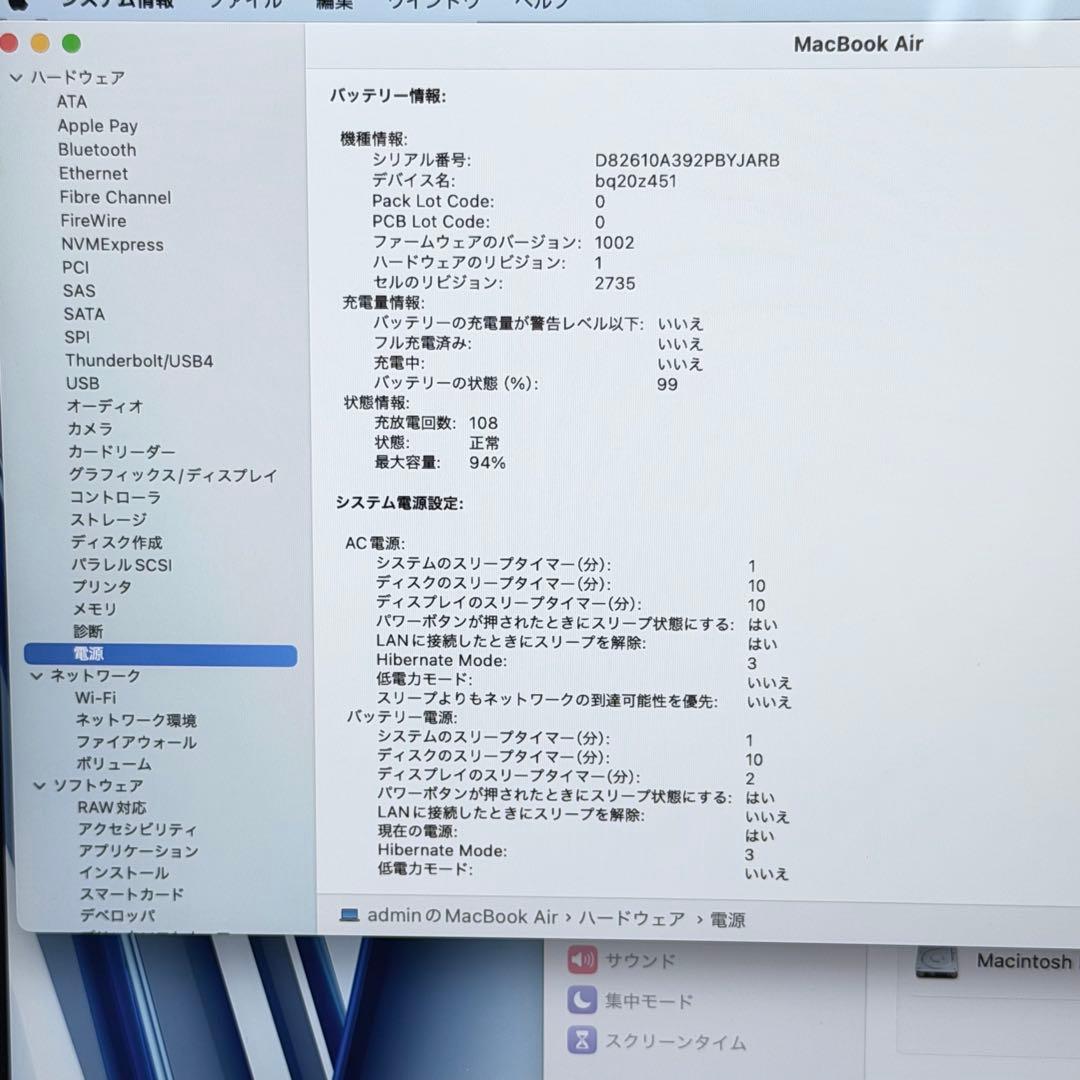The image size is (1080, 1080).
Task: Select アクセシビリティ in the sidebar
Action: pyautogui.click(x=137, y=829)
